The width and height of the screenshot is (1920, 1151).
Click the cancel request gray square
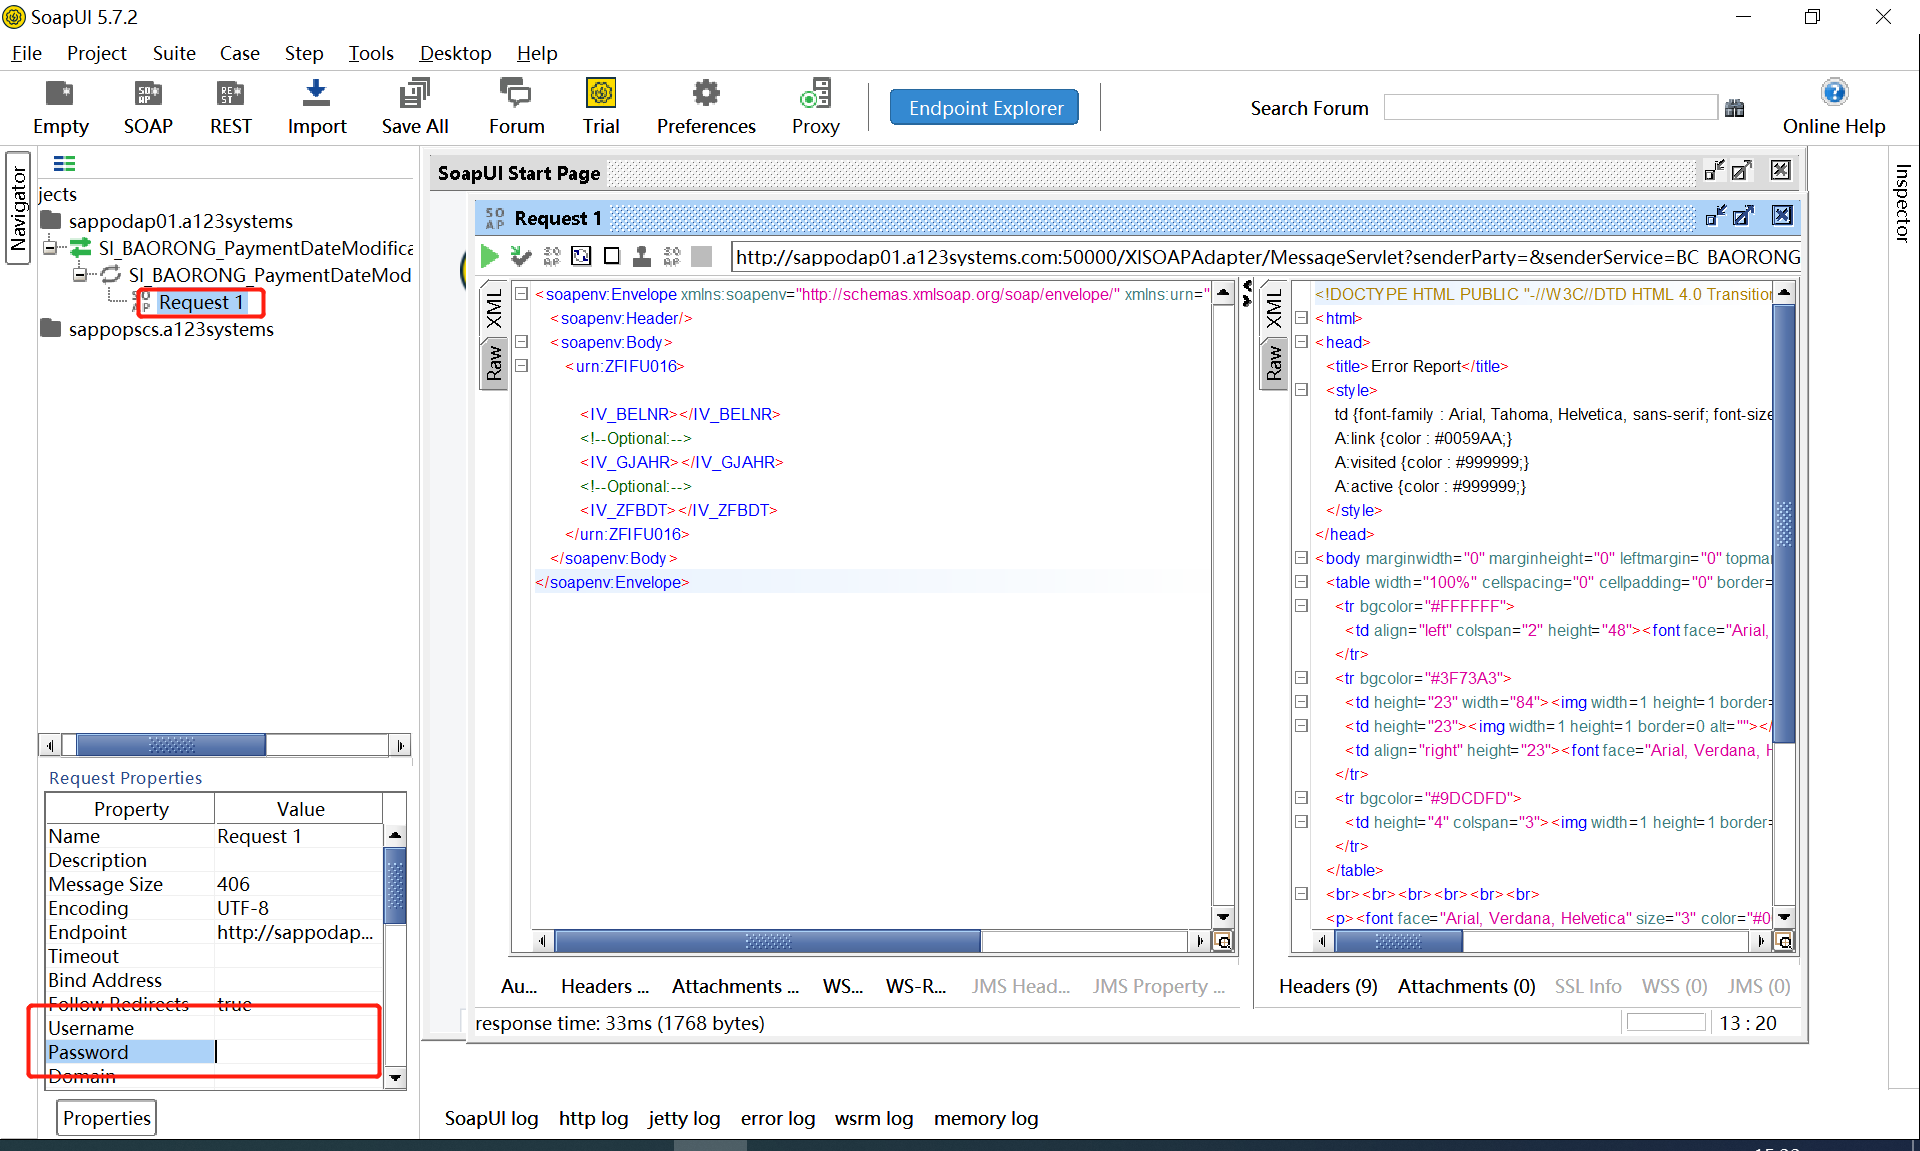[702, 257]
